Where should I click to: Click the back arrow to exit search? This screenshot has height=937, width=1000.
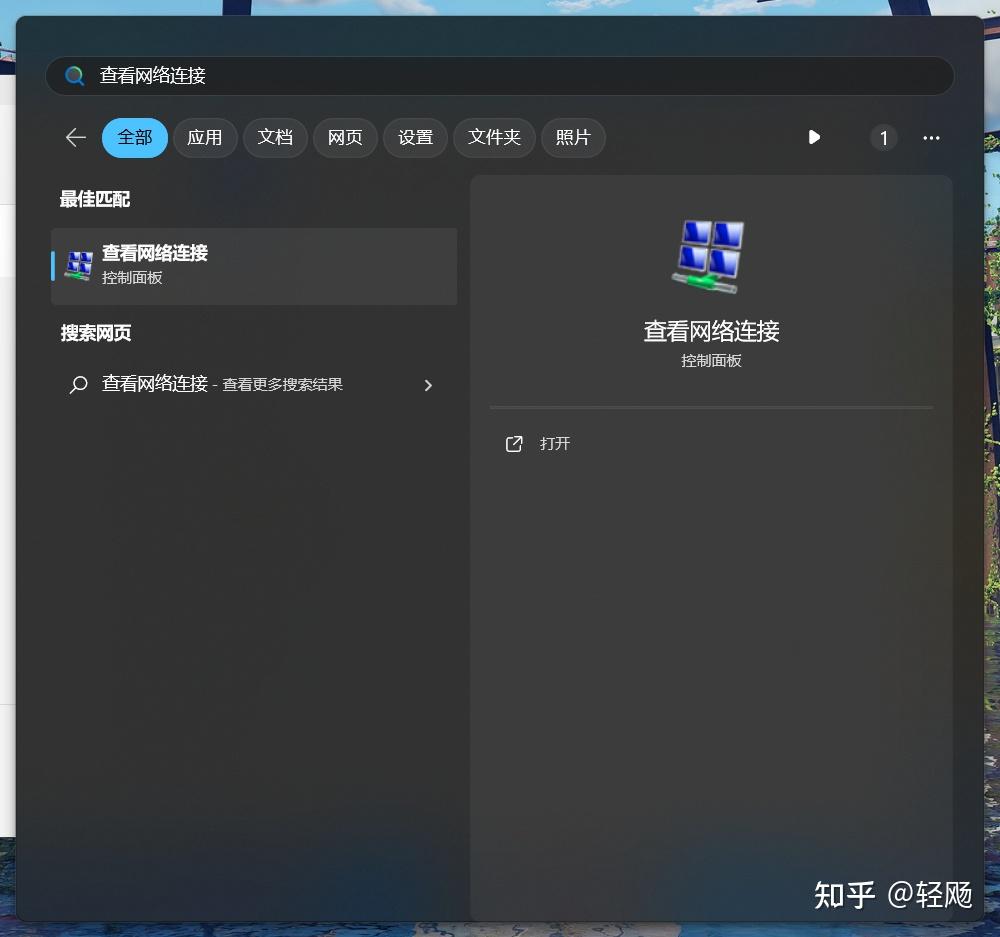pos(75,138)
